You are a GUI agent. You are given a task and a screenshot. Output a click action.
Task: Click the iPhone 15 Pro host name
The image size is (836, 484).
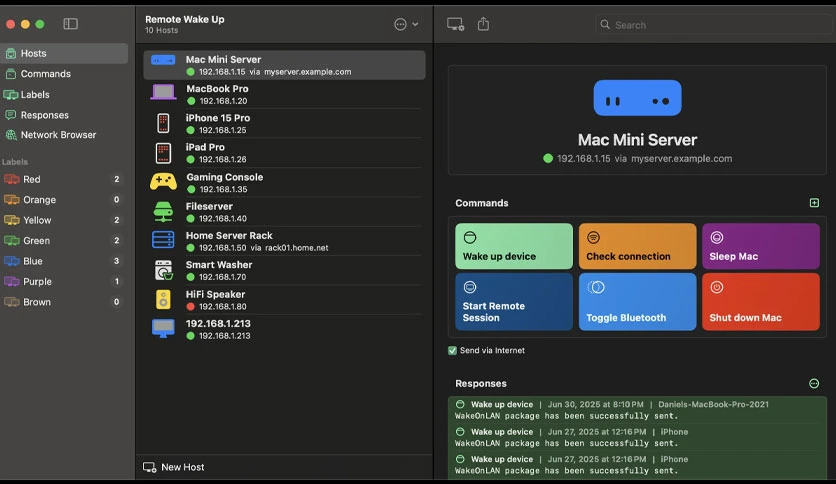(x=218, y=118)
